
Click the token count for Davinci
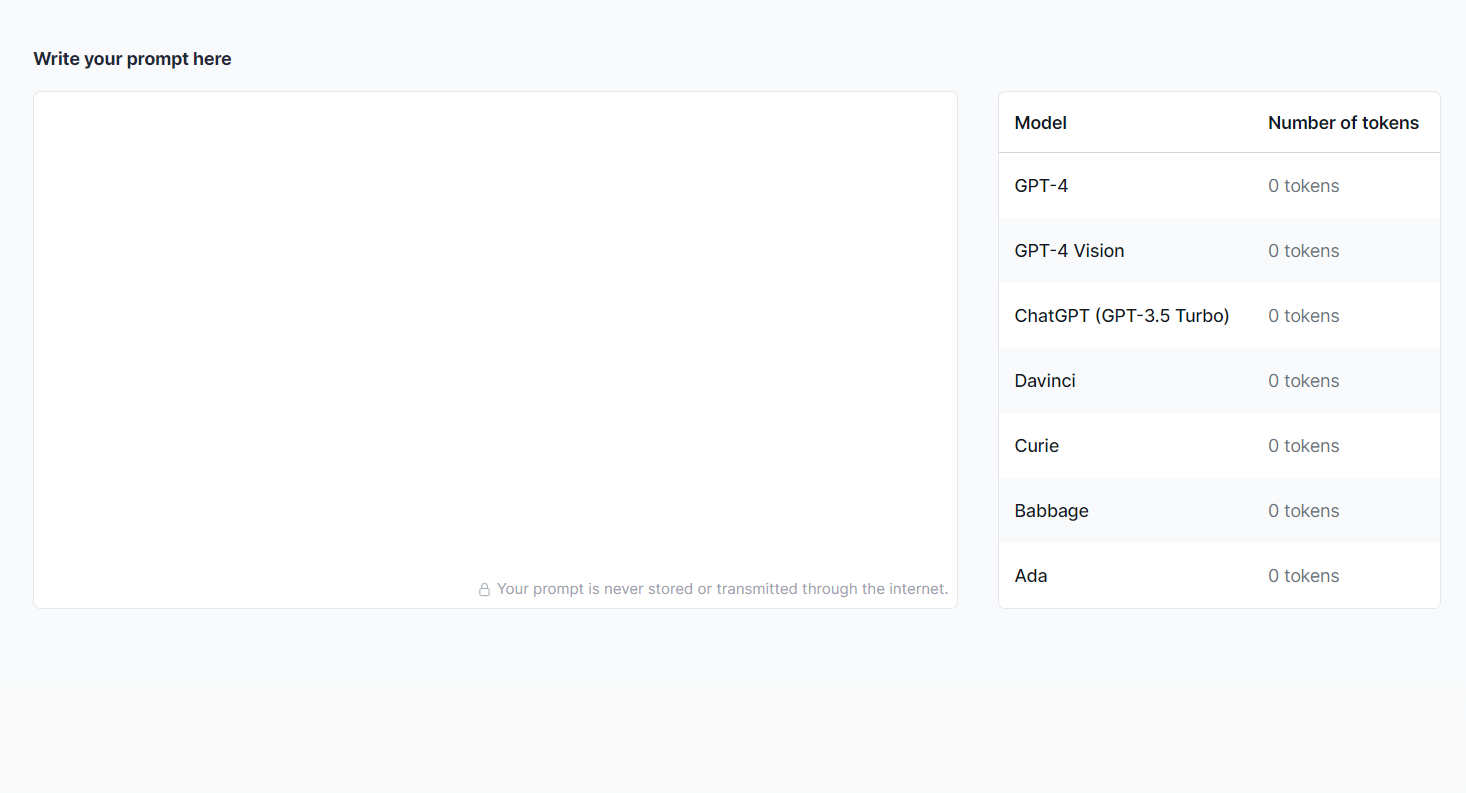[1303, 381]
